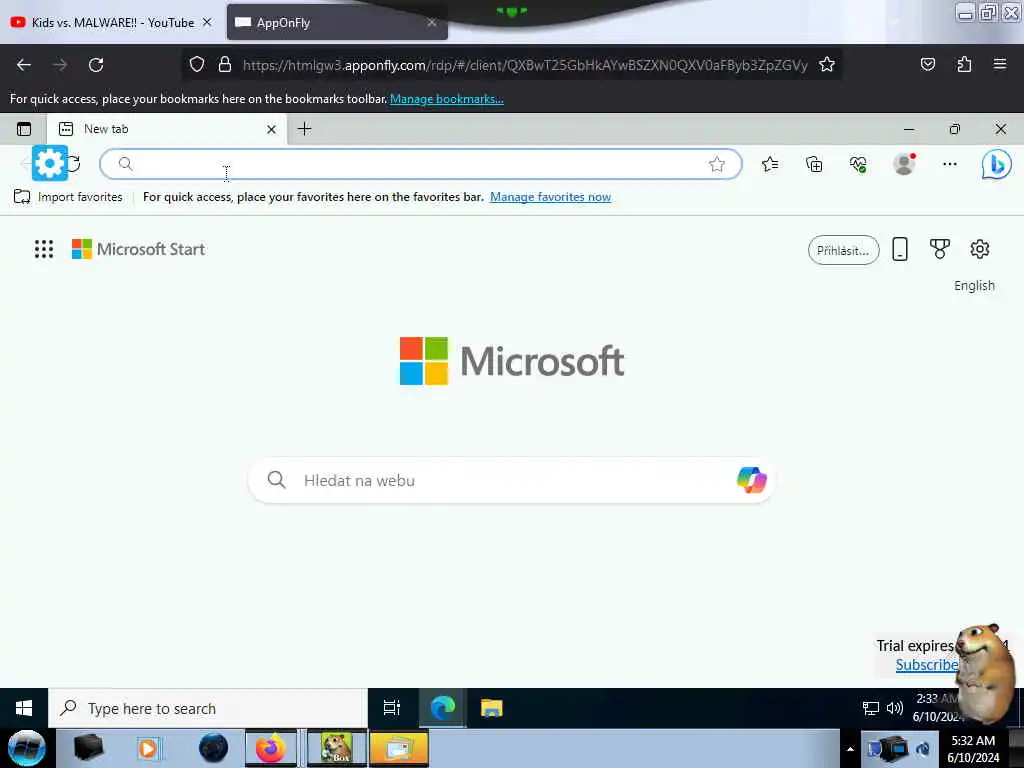Go back in Firefox history
1024x768 pixels.
pos(24,65)
